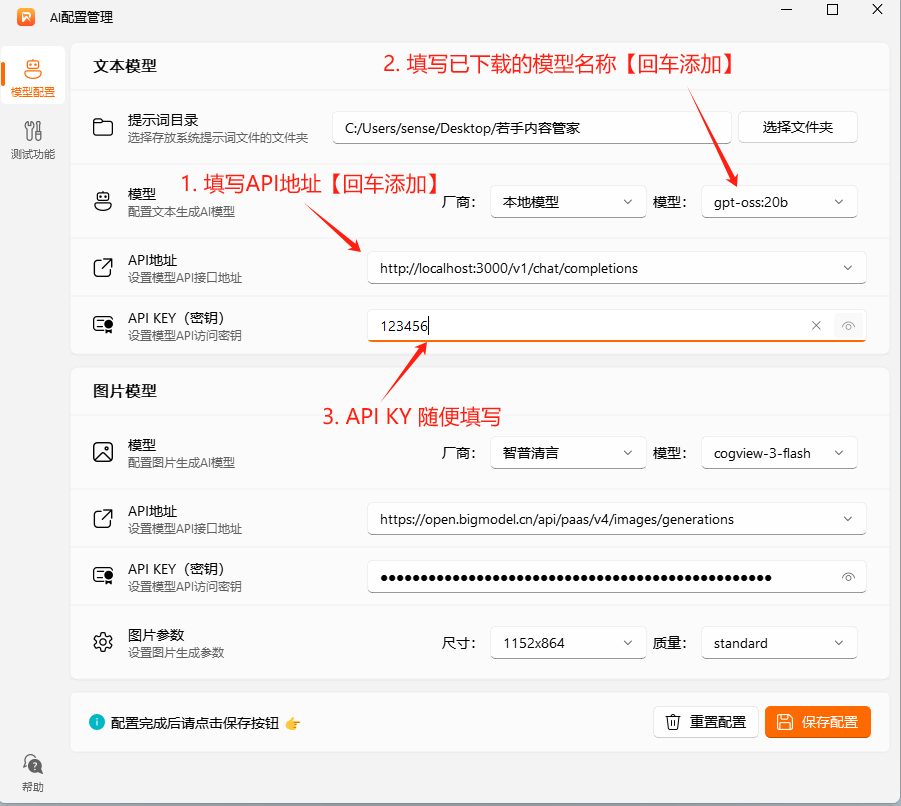
Task: Click the 选择文件夹 button
Action: point(797,127)
